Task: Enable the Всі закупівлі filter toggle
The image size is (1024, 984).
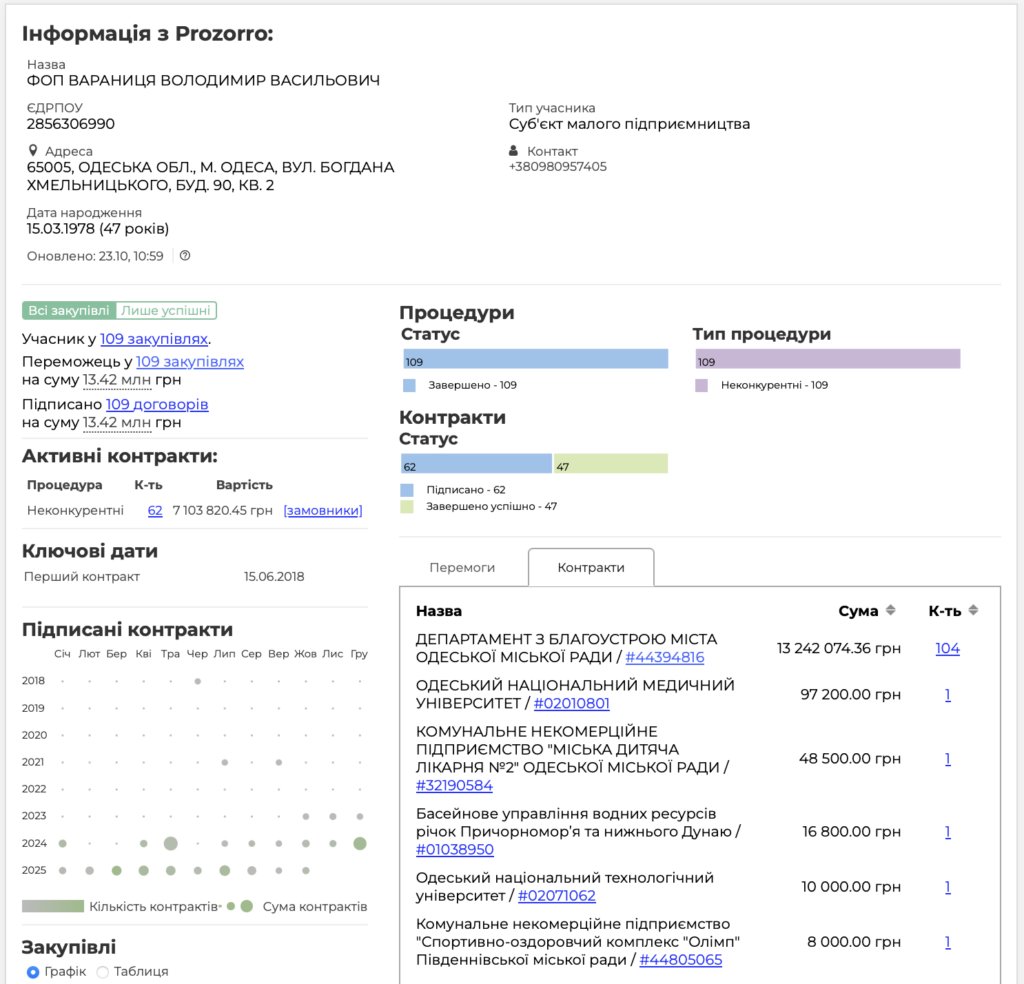Action: [69, 311]
